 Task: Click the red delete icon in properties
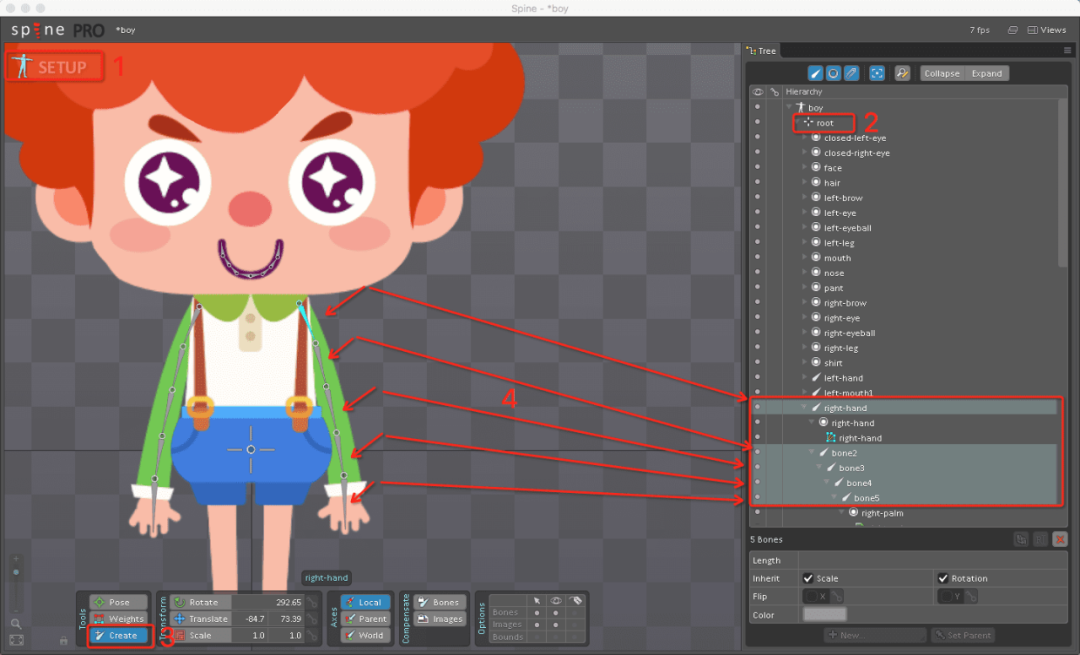coord(1060,539)
